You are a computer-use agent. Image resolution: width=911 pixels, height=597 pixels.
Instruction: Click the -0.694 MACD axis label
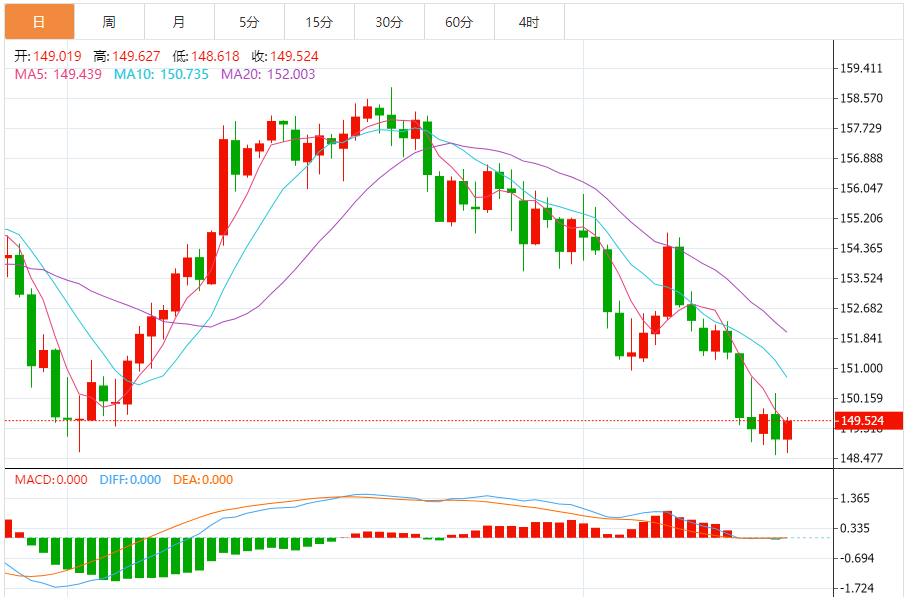857,559
